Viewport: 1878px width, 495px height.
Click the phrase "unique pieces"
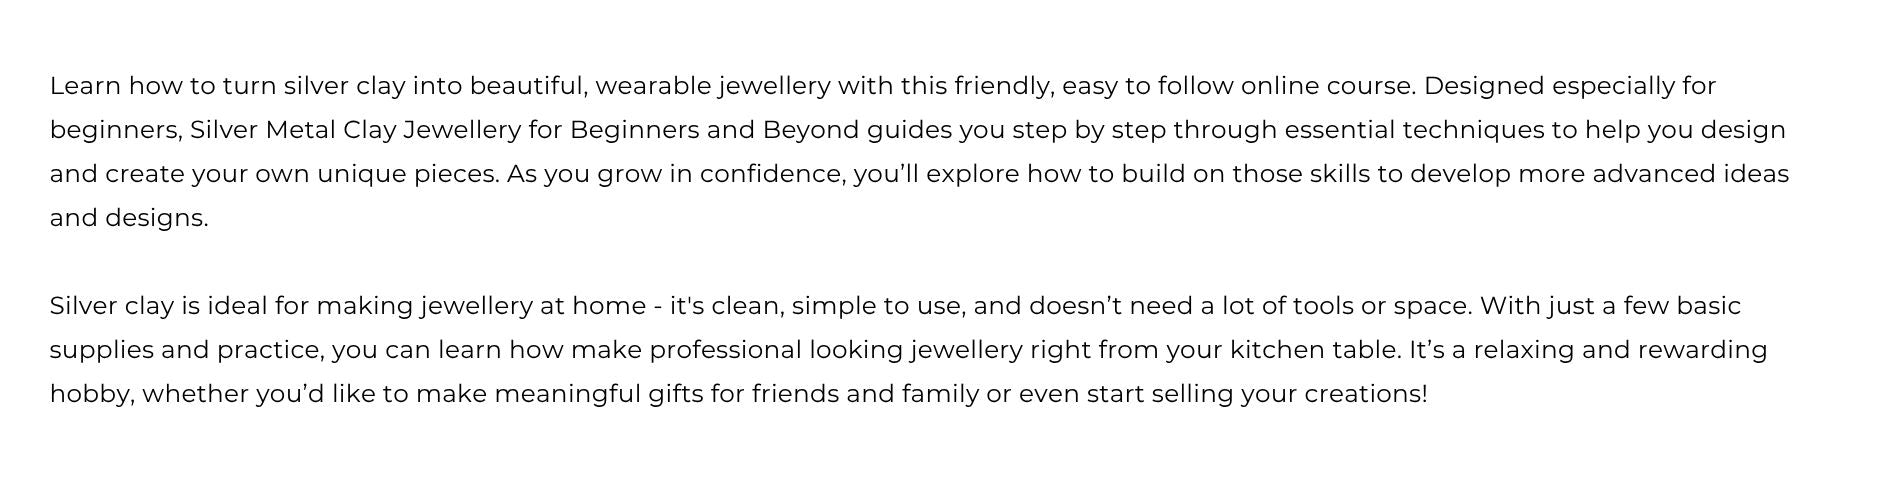[407, 174]
